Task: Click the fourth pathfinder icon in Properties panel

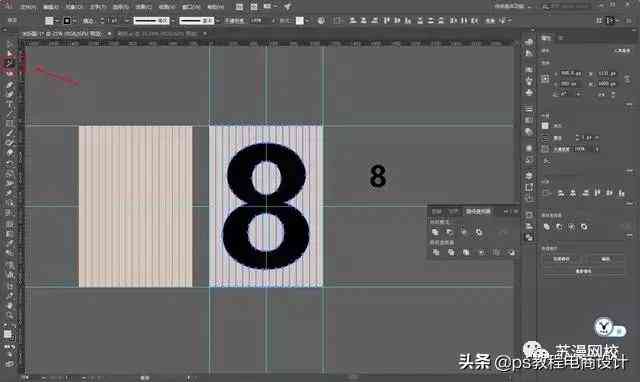Action: coord(584,227)
